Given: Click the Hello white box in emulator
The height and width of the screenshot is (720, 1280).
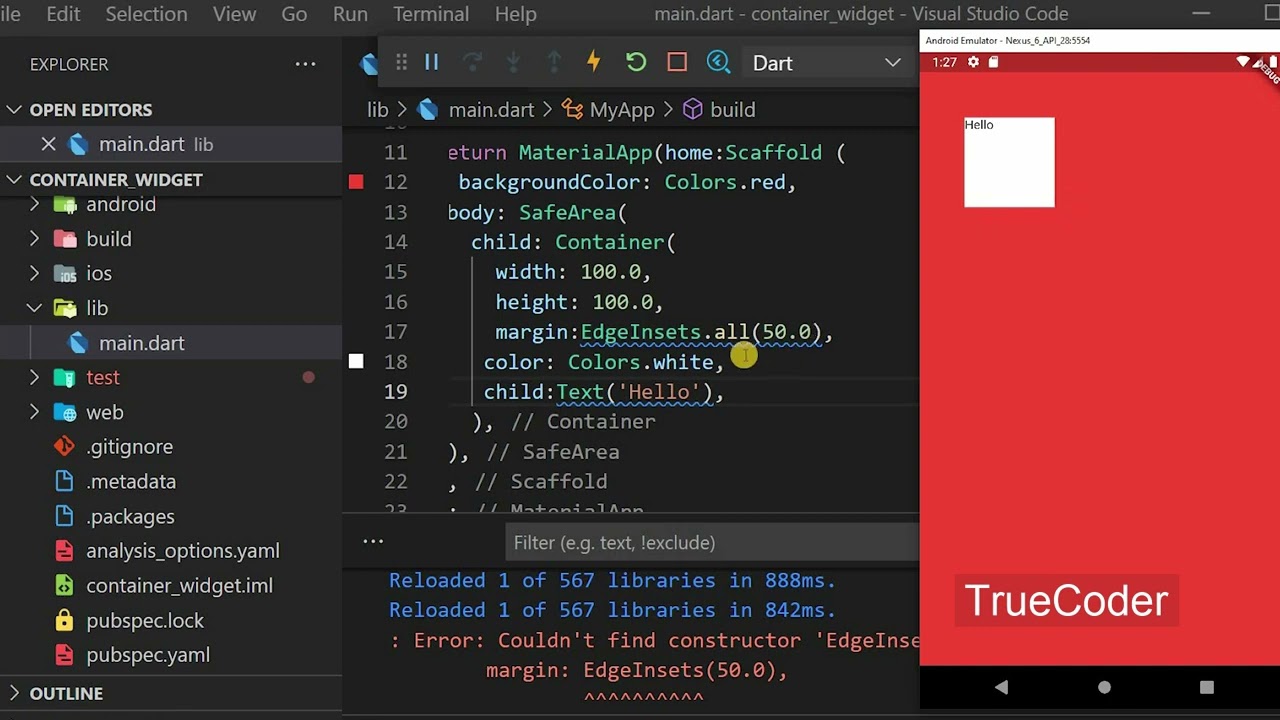Looking at the screenshot, I should click(1009, 162).
